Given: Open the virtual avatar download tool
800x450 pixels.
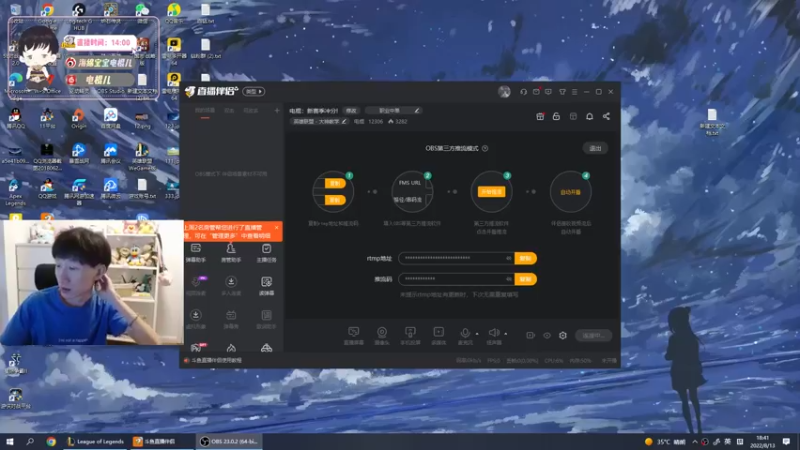Looking at the screenshot, I should pos(195,319).
